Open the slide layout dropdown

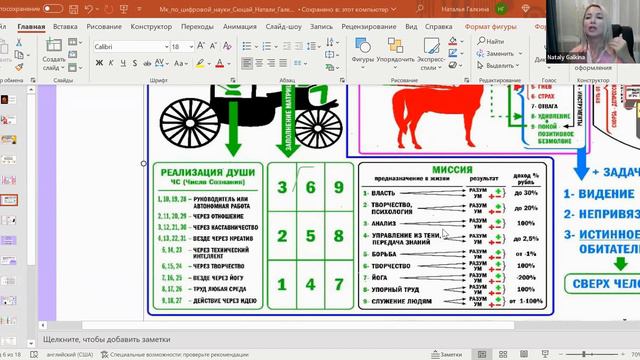(x=75, y=42)
